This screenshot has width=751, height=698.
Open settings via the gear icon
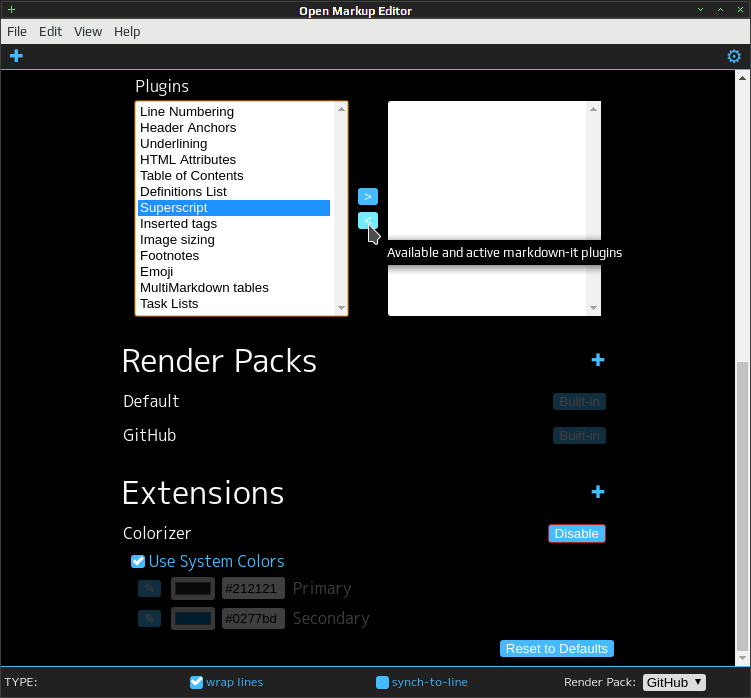point(734,56)
